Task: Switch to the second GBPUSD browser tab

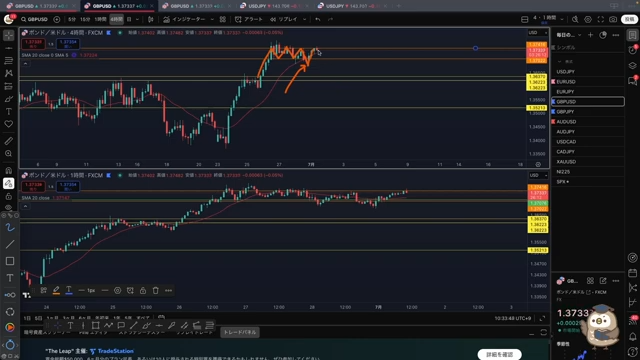Action: coord(118,6)
